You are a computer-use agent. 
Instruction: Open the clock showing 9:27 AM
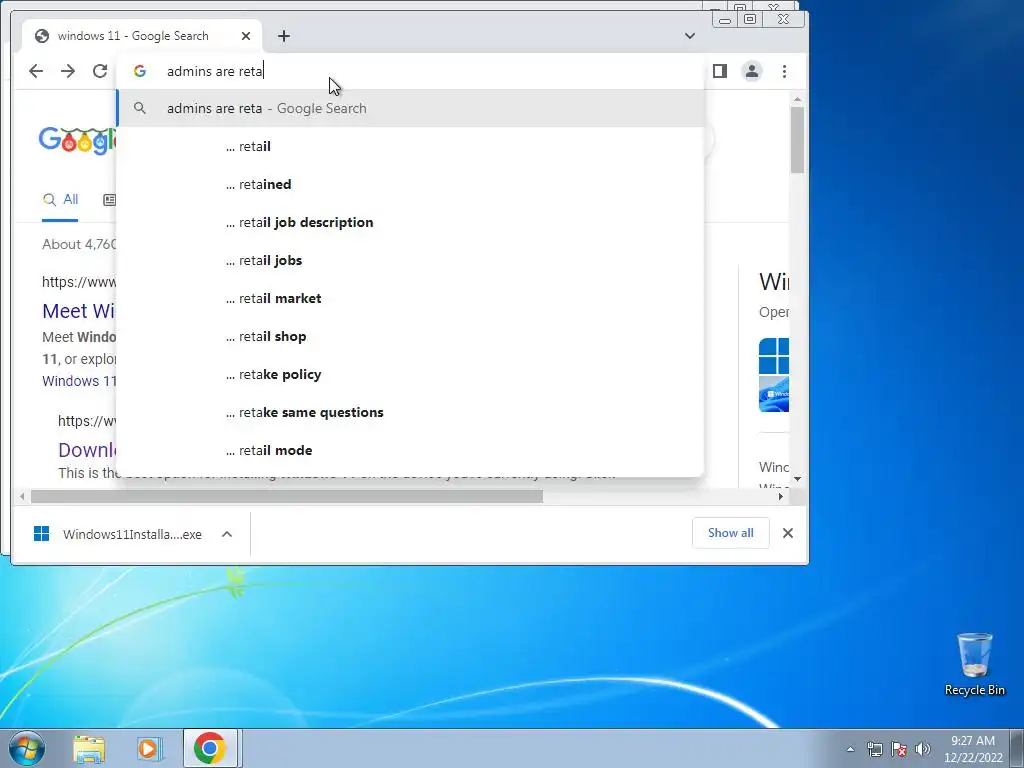[972, 749]
